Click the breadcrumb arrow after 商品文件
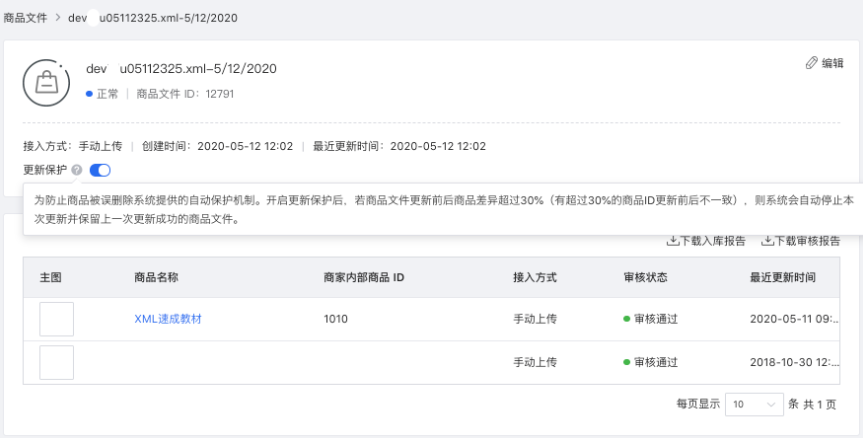The image size is (863, 438). tap(57, 18)
